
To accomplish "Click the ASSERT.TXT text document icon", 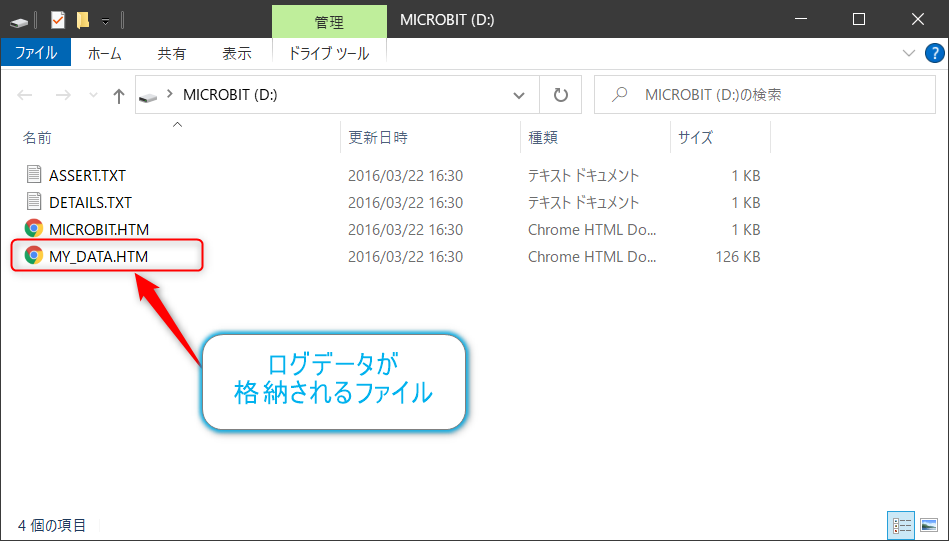I will point(34,175).
